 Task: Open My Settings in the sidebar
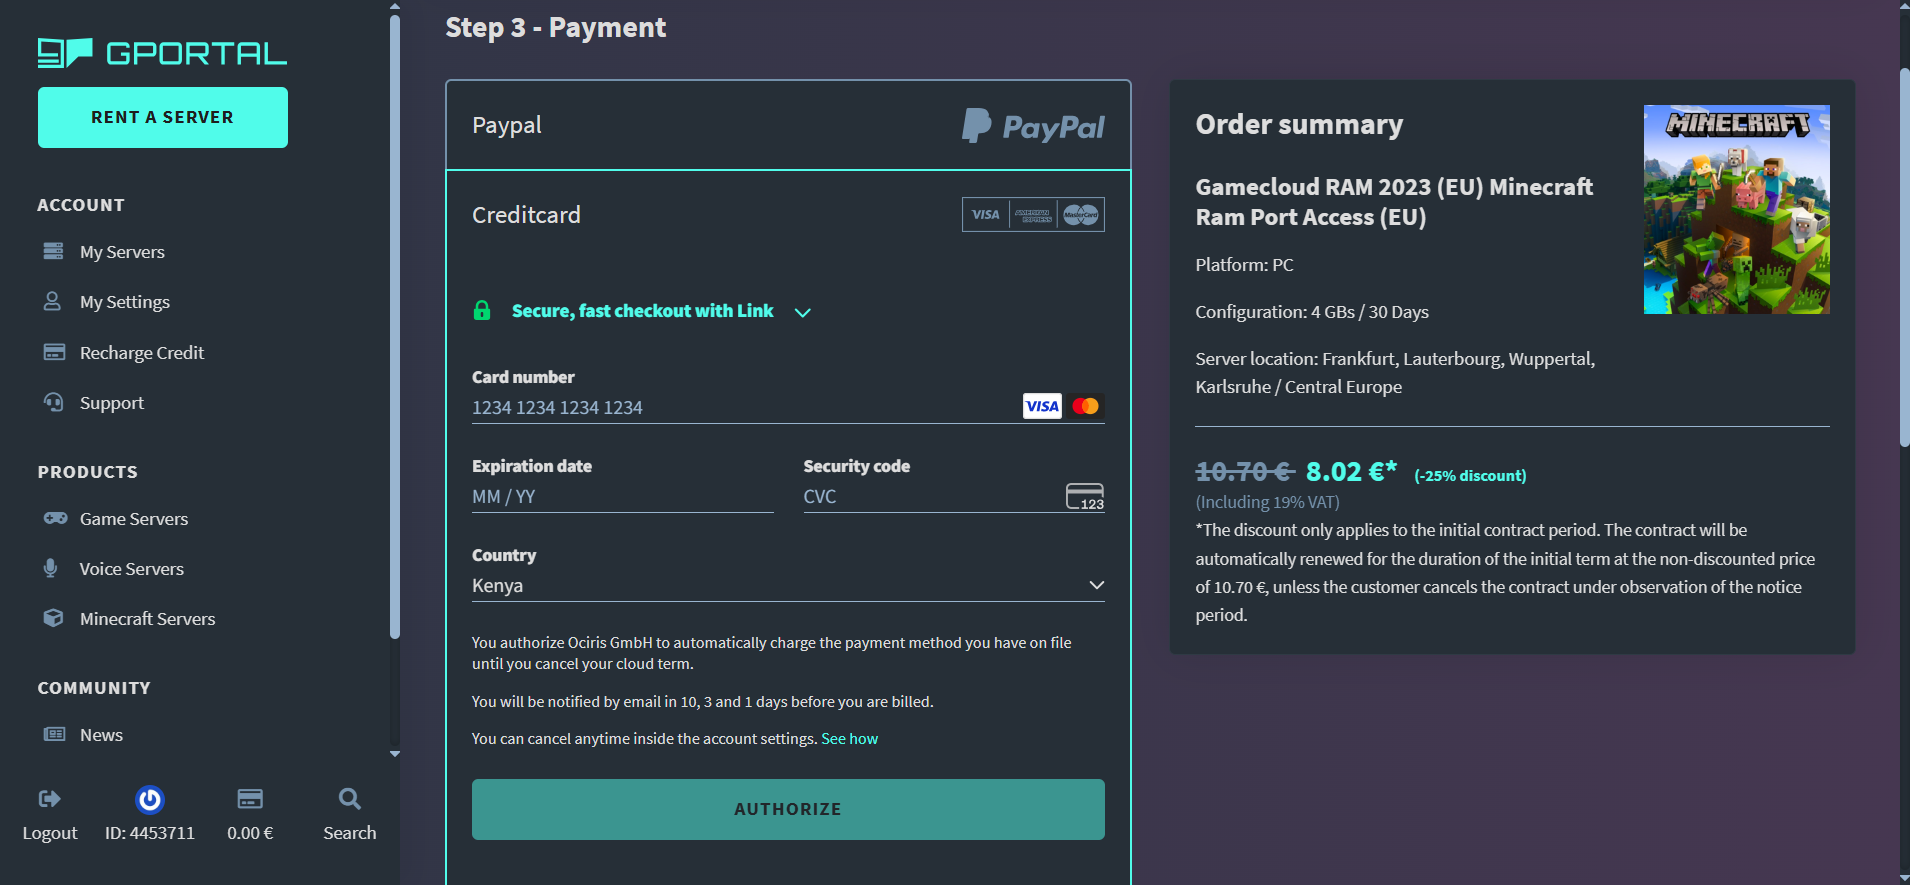(x=125, y=302)
